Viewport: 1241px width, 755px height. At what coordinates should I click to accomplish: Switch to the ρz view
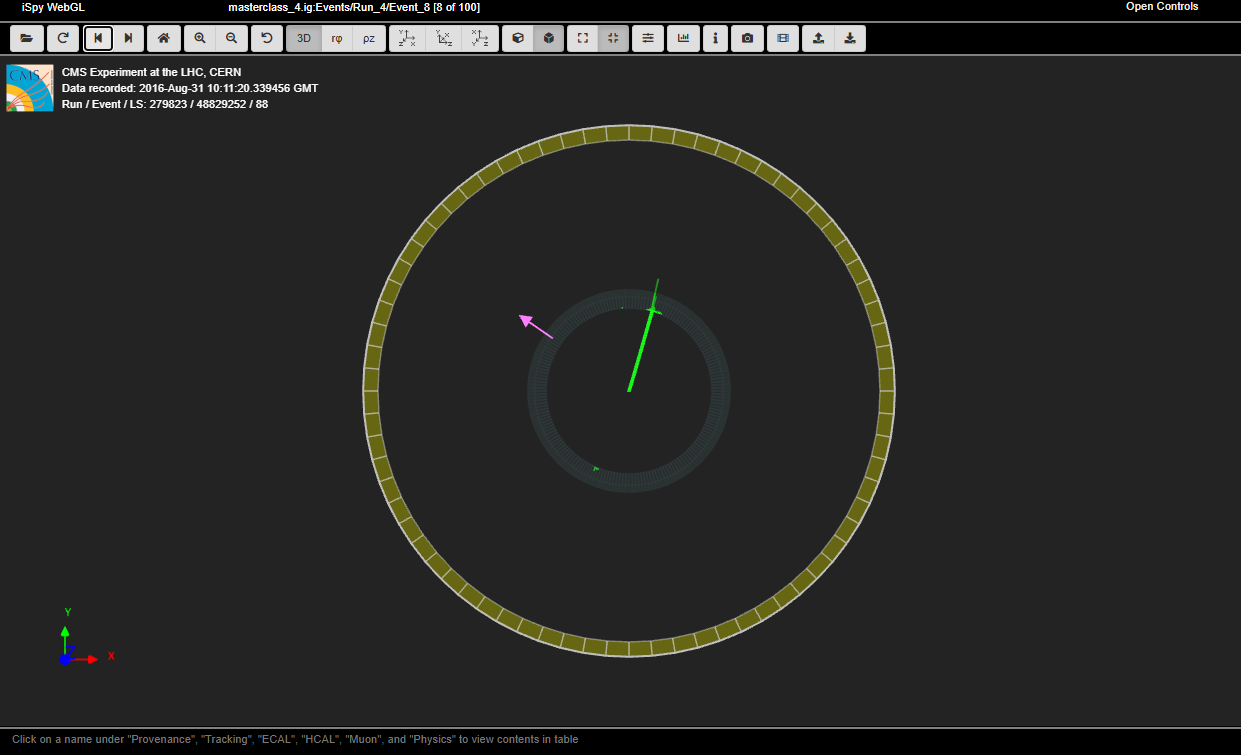369,38
